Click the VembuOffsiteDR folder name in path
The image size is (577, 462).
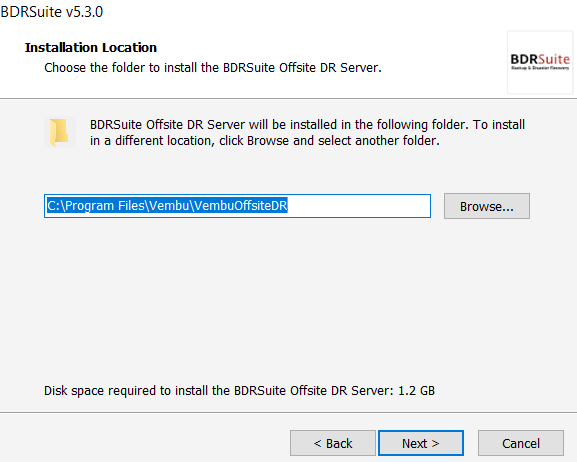[241, 205]
